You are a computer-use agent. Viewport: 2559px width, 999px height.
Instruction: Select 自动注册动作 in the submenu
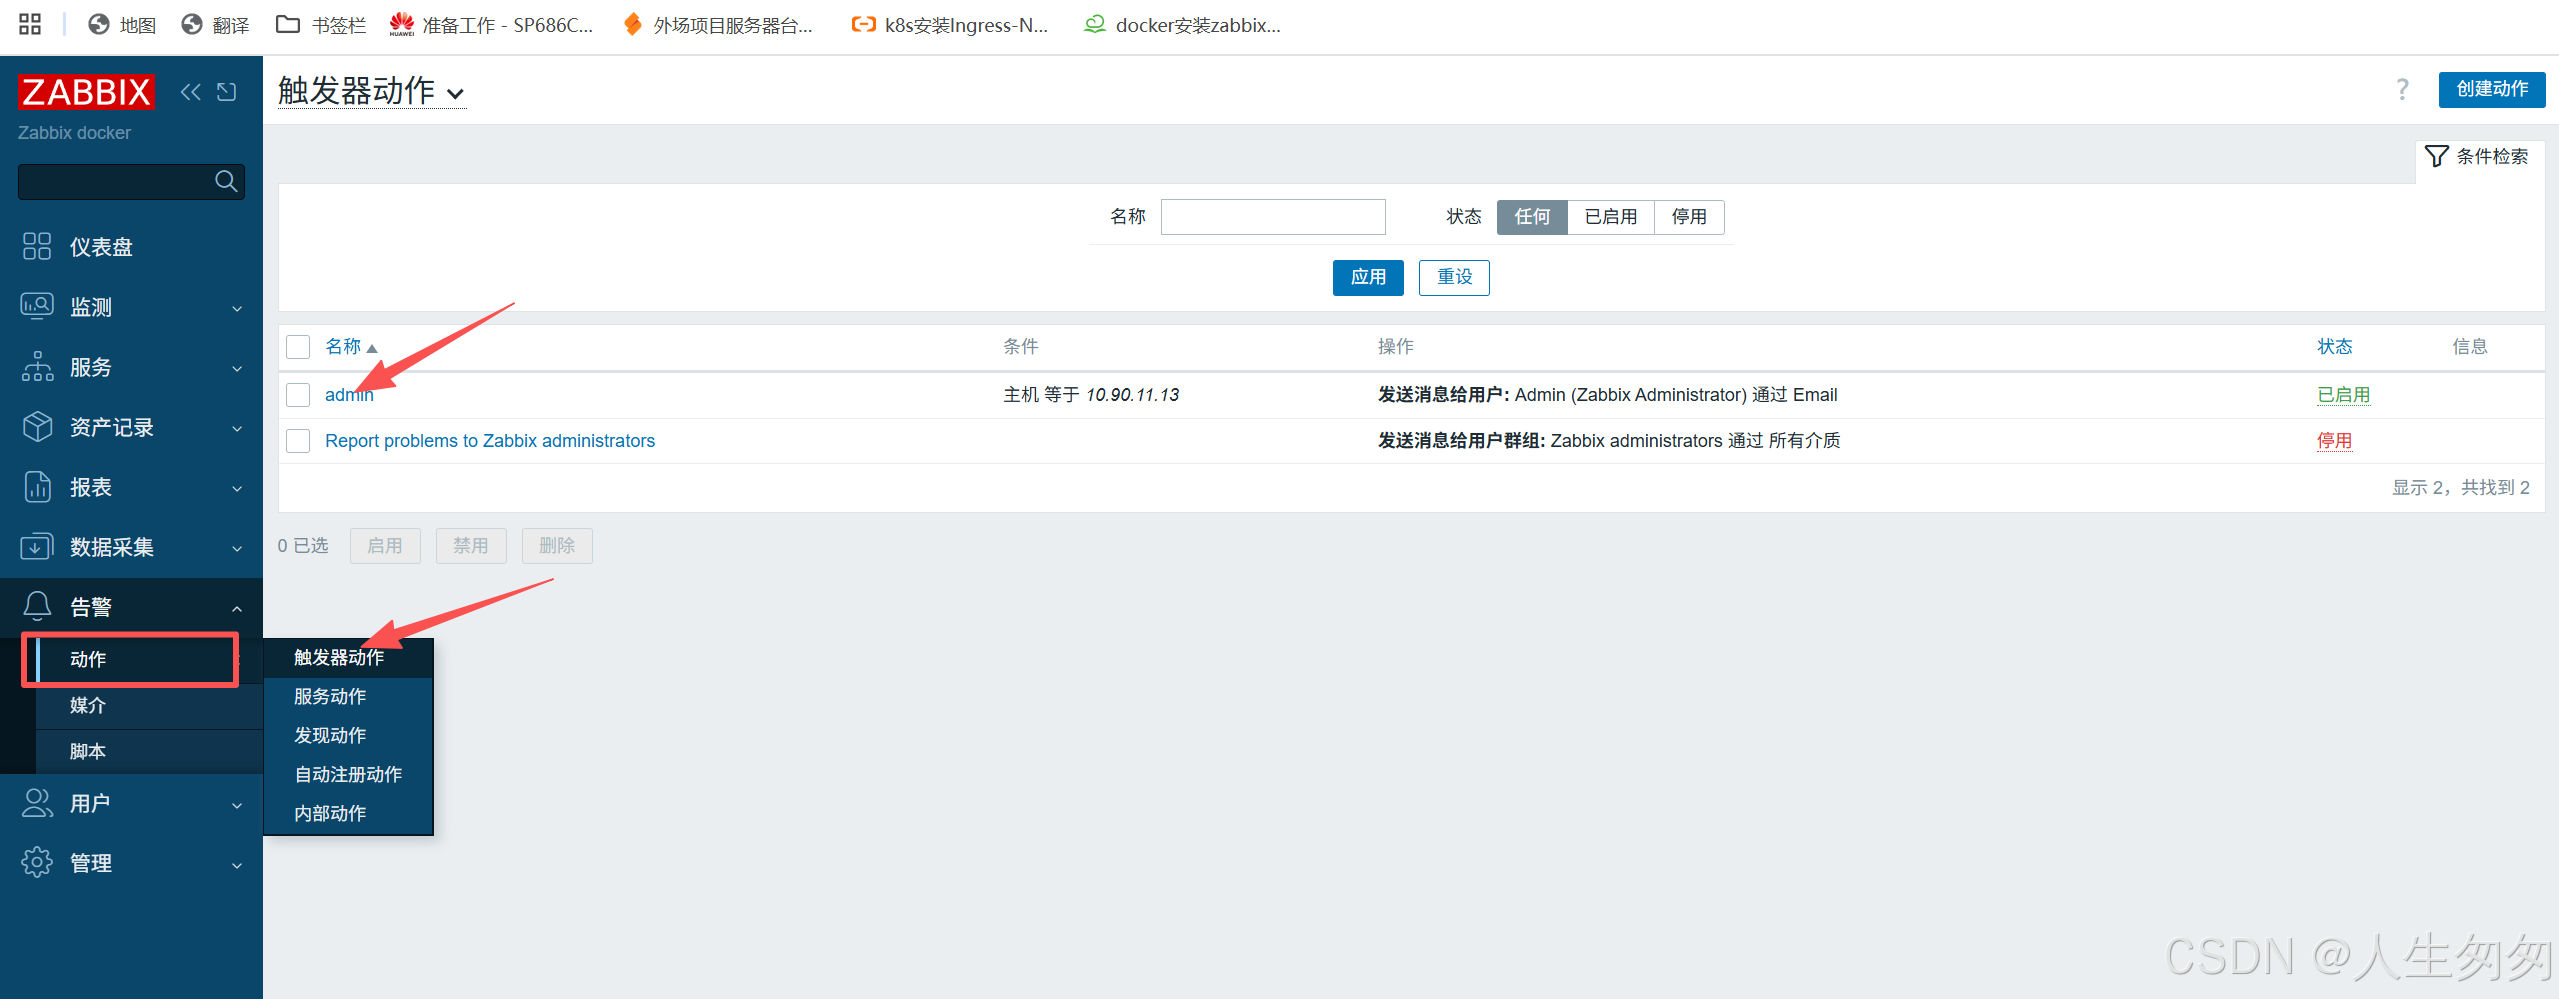click(x=348, y=774)
